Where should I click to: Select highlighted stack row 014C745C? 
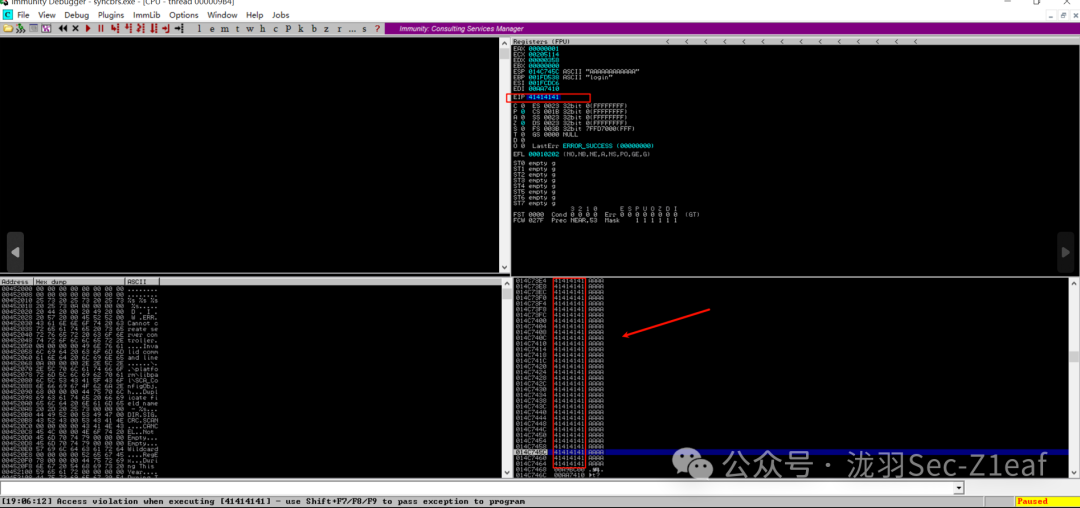tap(791, 452)
